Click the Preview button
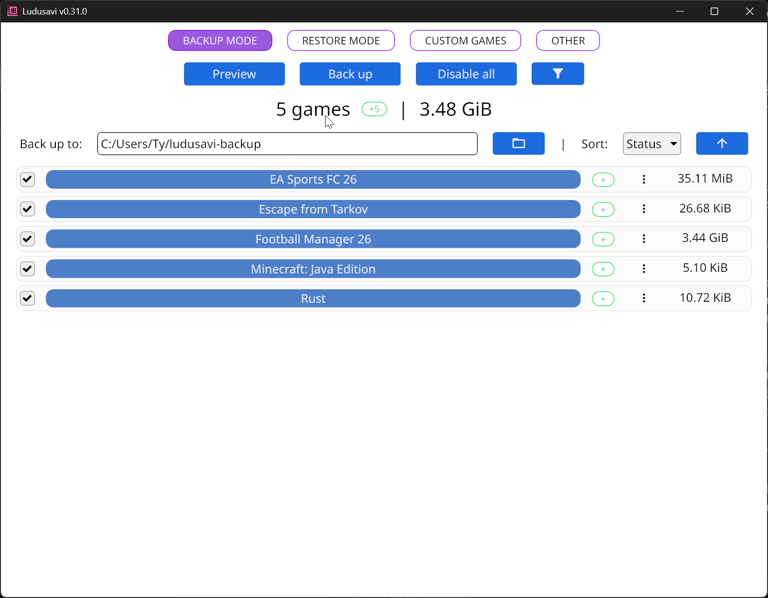 click(234, 74)
